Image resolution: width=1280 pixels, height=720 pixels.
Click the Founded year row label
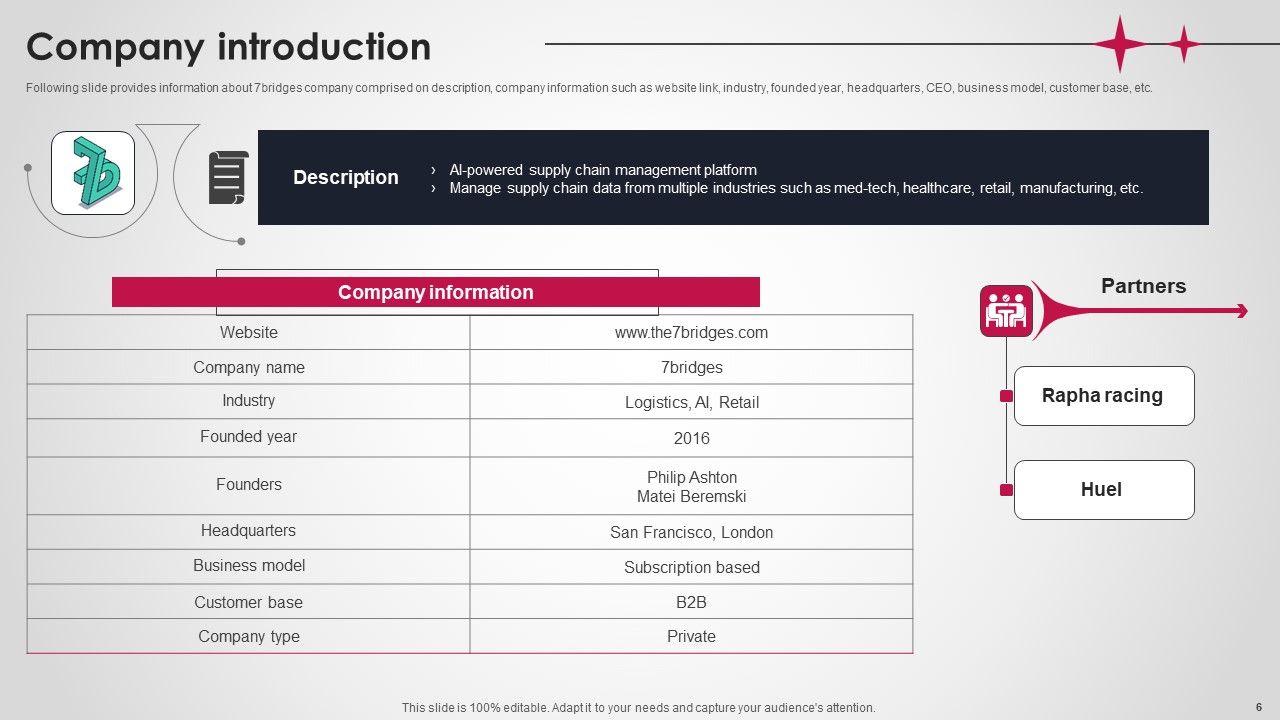tap(249, 436)
